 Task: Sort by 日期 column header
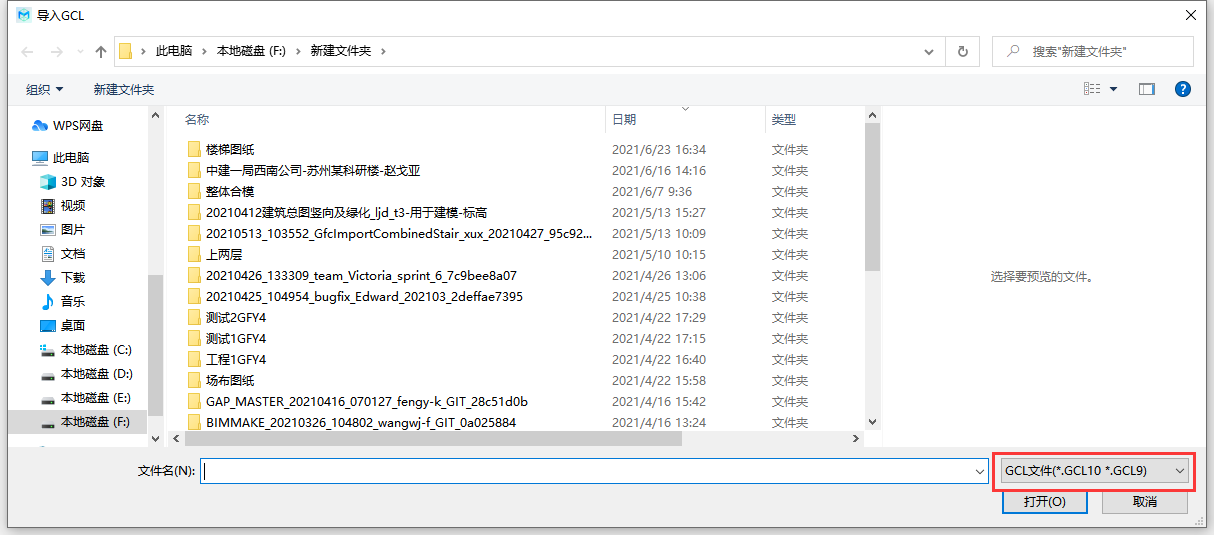click(x=624, y=119)
